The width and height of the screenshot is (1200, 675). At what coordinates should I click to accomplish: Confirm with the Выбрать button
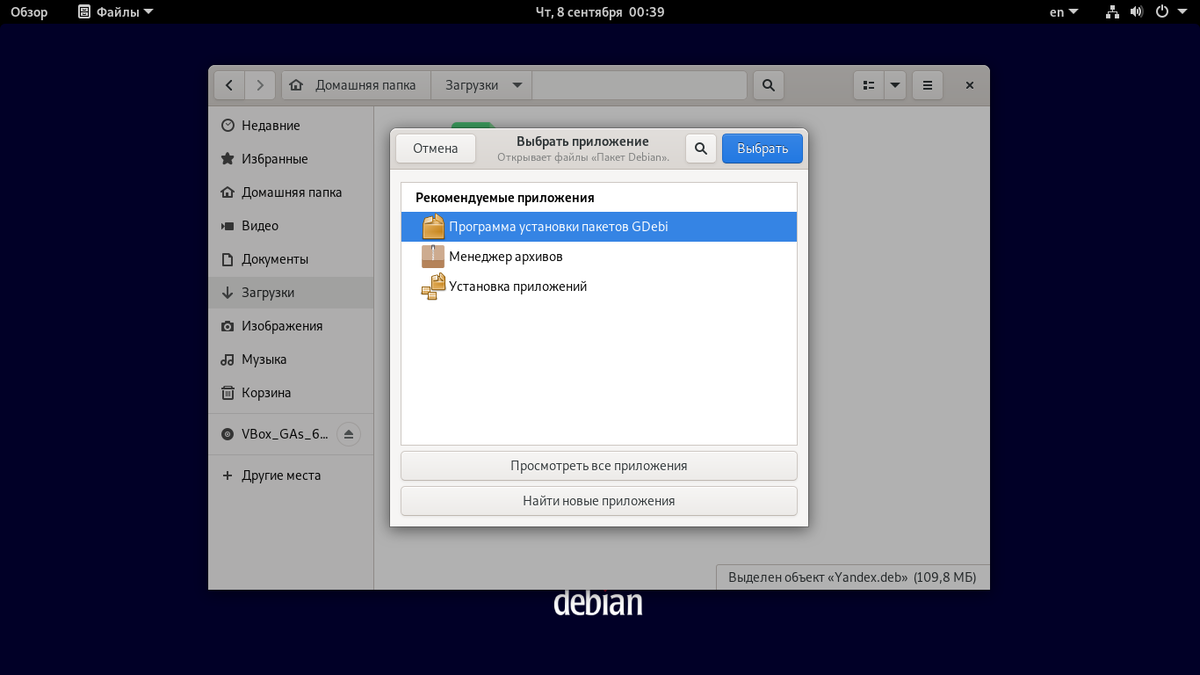pos(762,148)
